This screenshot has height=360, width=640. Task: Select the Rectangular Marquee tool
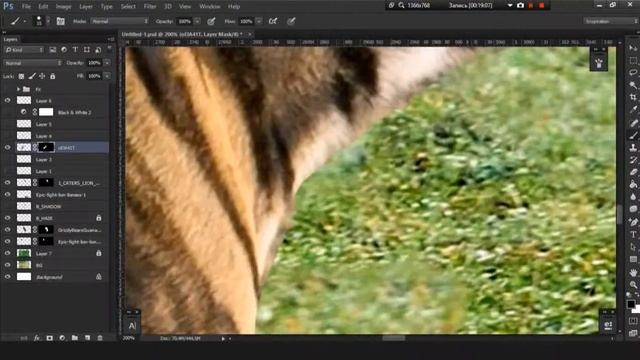coord(633,60)
